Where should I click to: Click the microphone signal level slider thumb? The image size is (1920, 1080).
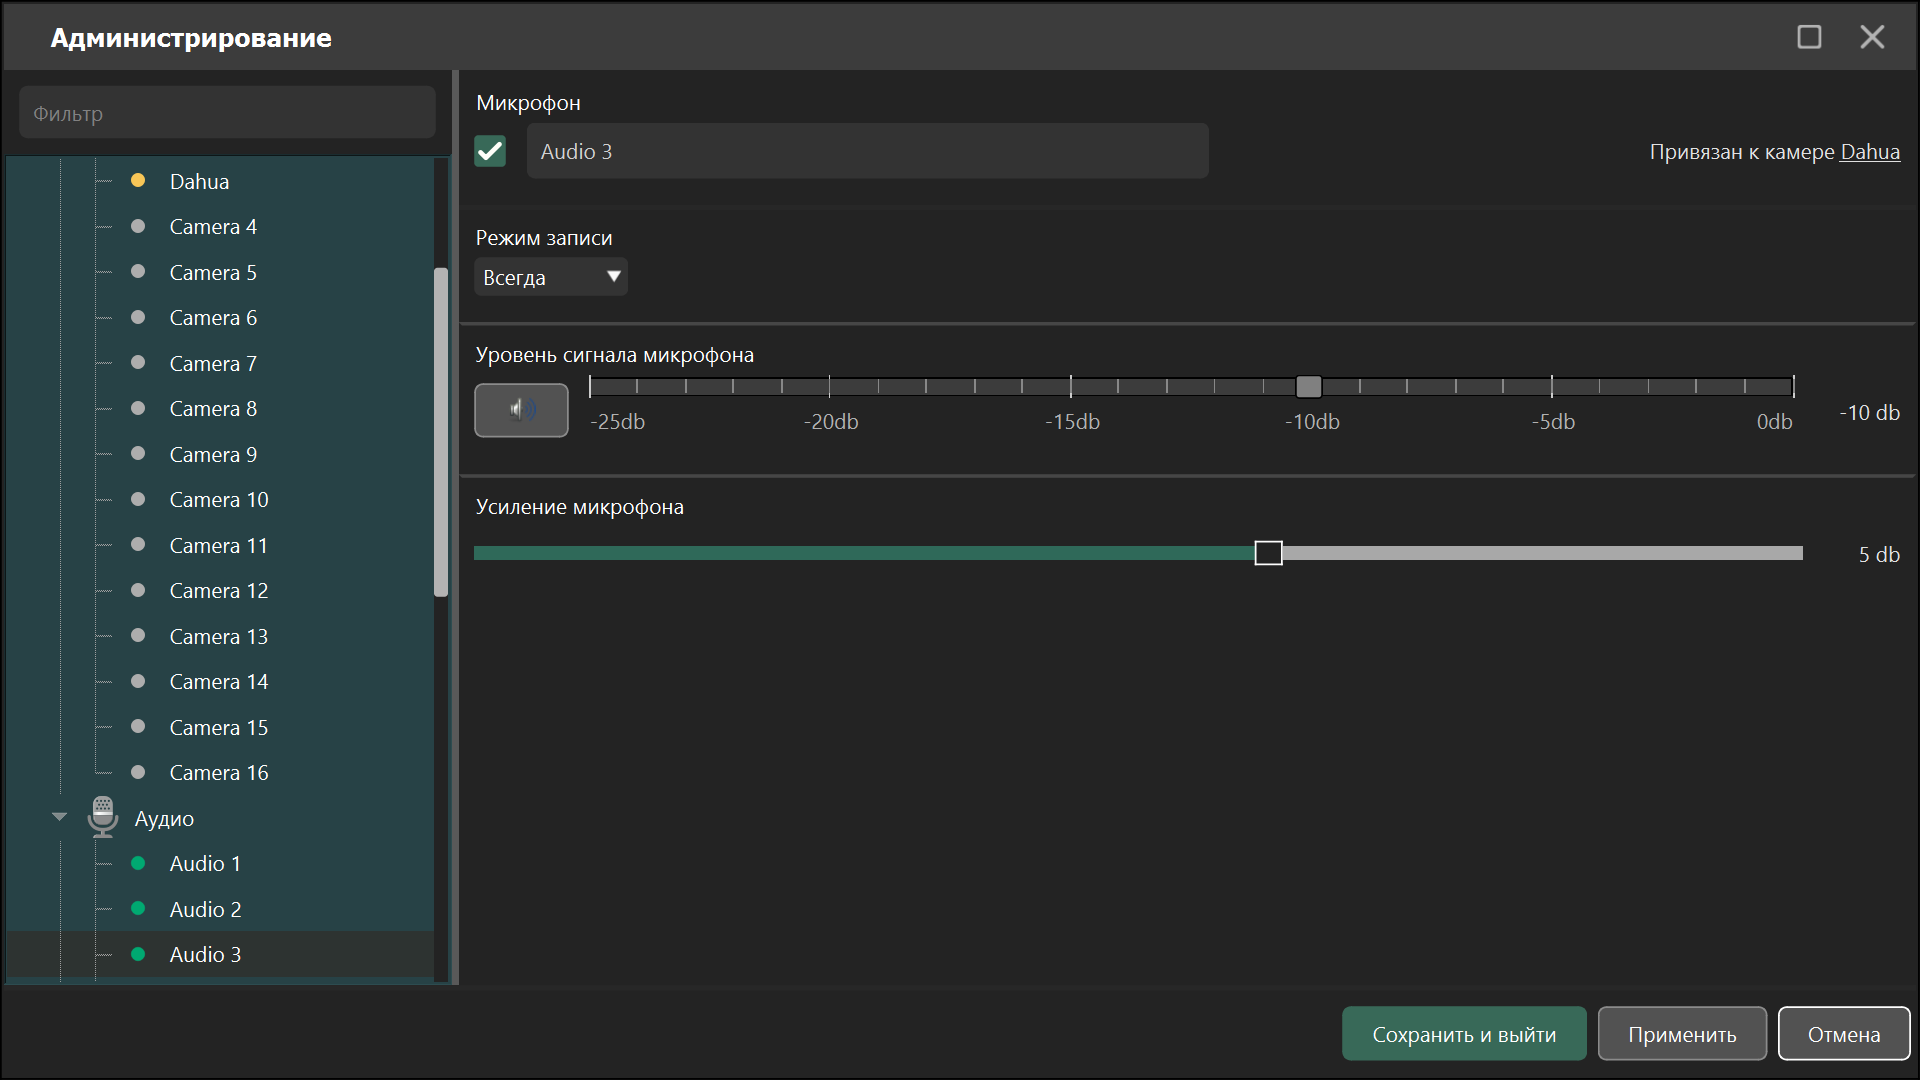(1309, 386)
